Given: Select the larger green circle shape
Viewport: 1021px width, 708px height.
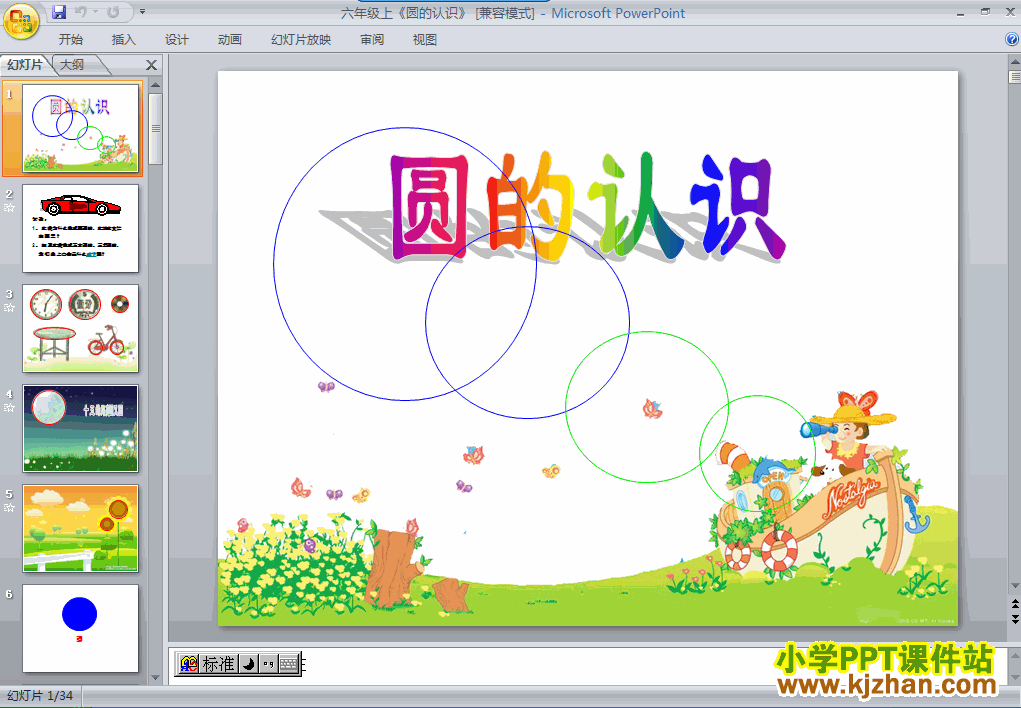Looking at the screenshot, I should [x=647, y=407].
